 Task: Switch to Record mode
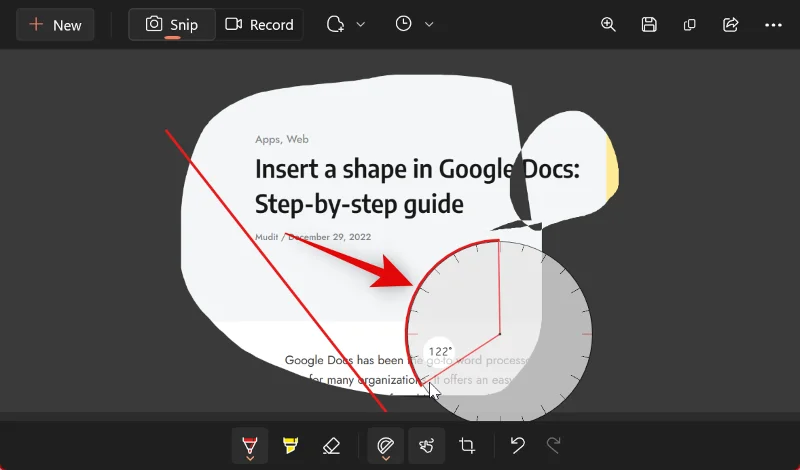(260, 25)
